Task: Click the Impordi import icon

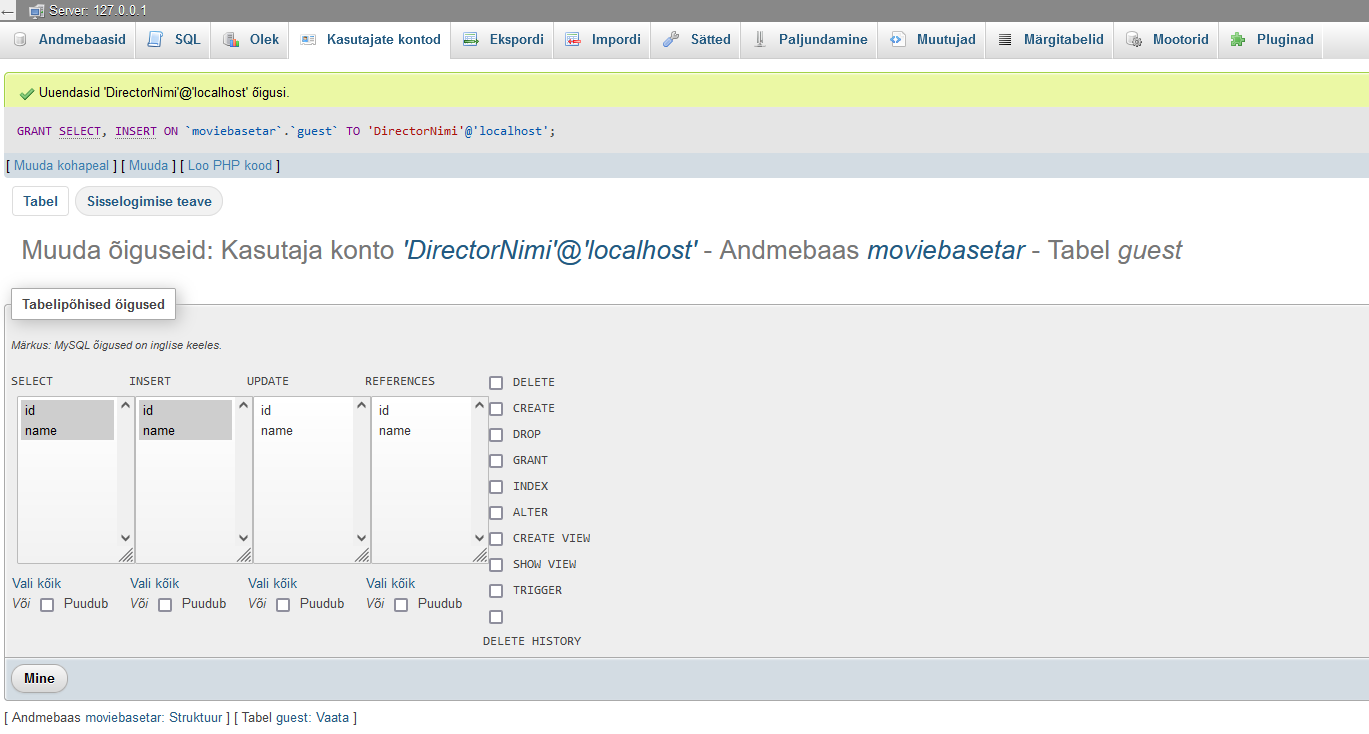Action: [x=573, y=40]
